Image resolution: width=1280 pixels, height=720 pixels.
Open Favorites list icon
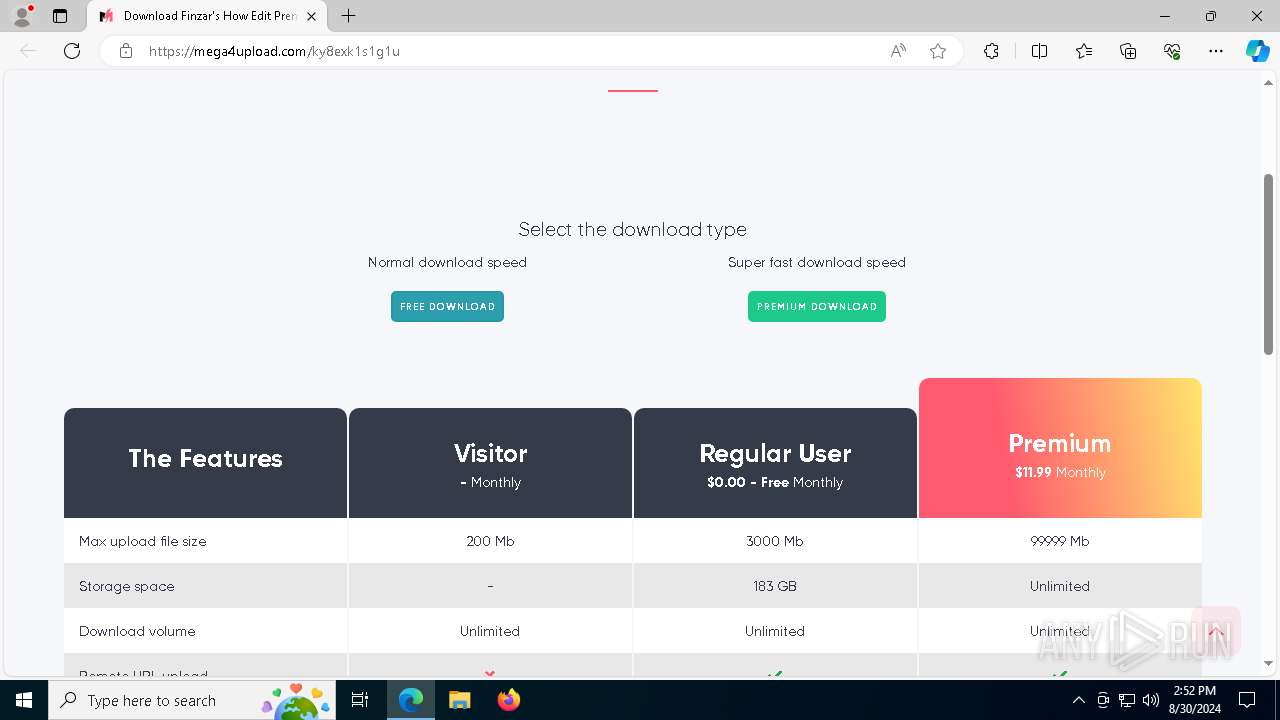[x=1084, y=51]
